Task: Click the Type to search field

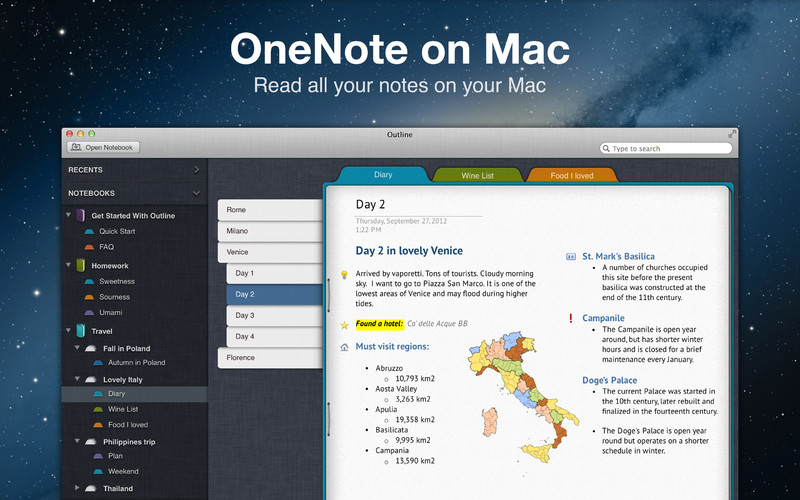Action: 666,148
